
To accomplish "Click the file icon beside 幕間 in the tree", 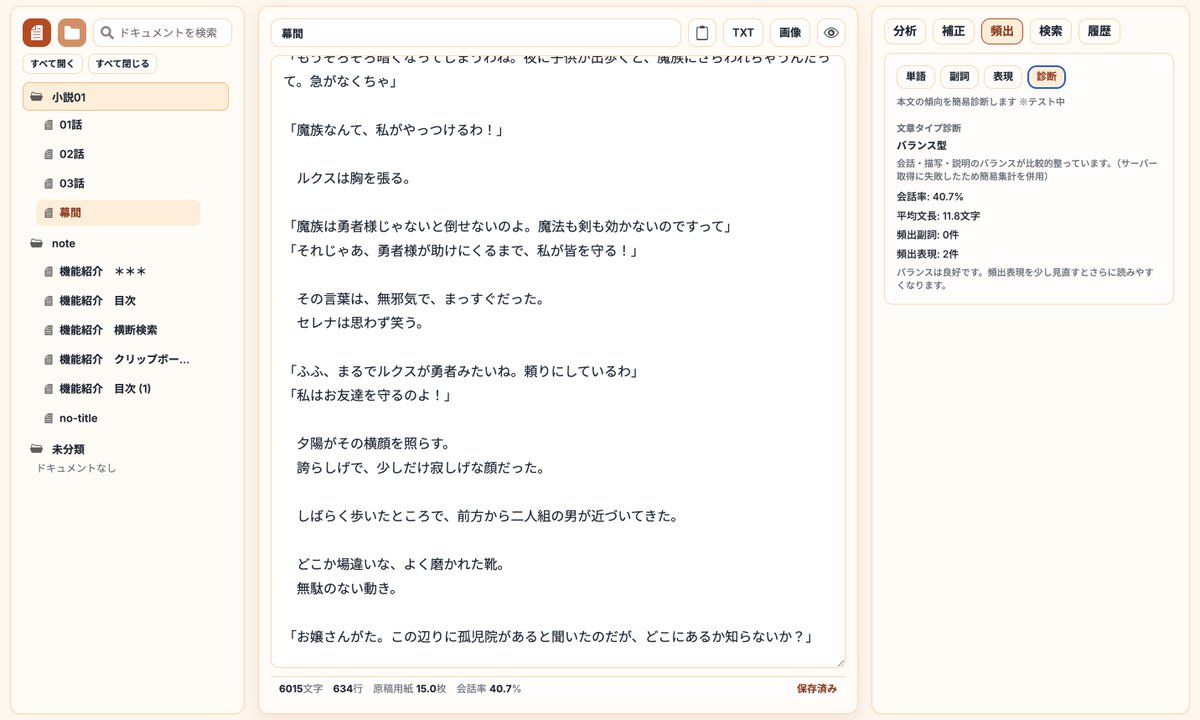I will click(48, 213).
